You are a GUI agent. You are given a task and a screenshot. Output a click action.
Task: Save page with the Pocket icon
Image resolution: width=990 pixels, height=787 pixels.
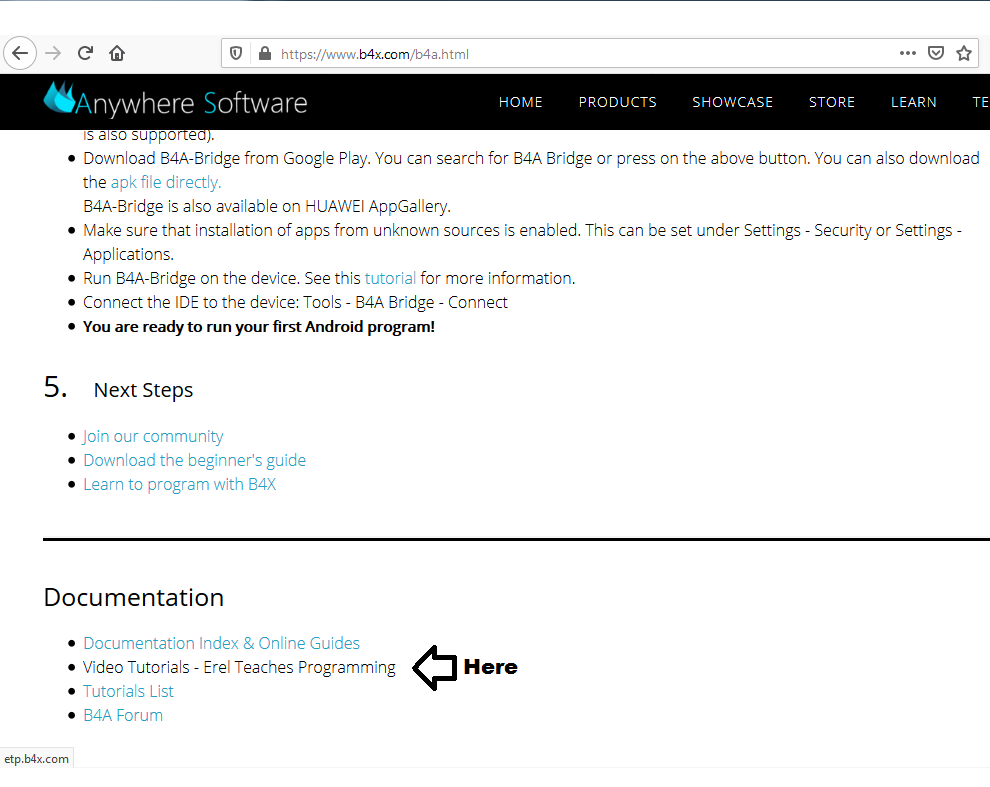(936, 54)
